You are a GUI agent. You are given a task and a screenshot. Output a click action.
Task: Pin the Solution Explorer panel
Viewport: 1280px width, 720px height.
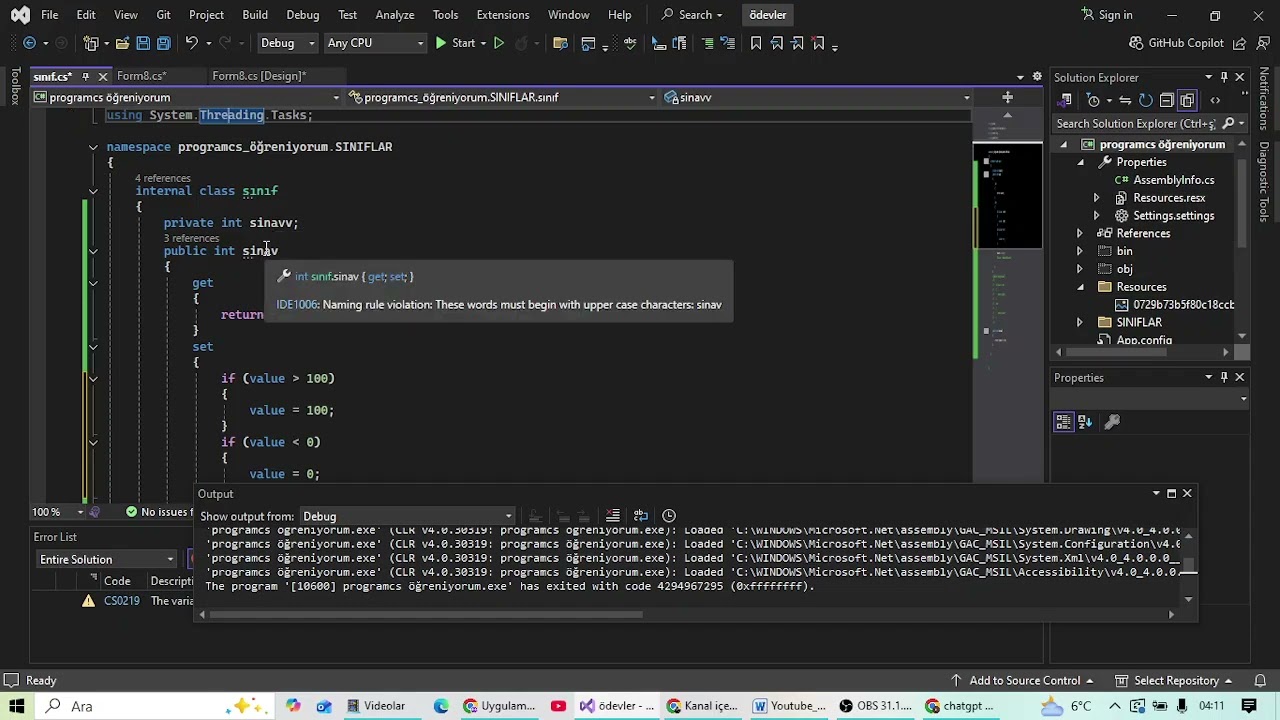[1224, 77]
